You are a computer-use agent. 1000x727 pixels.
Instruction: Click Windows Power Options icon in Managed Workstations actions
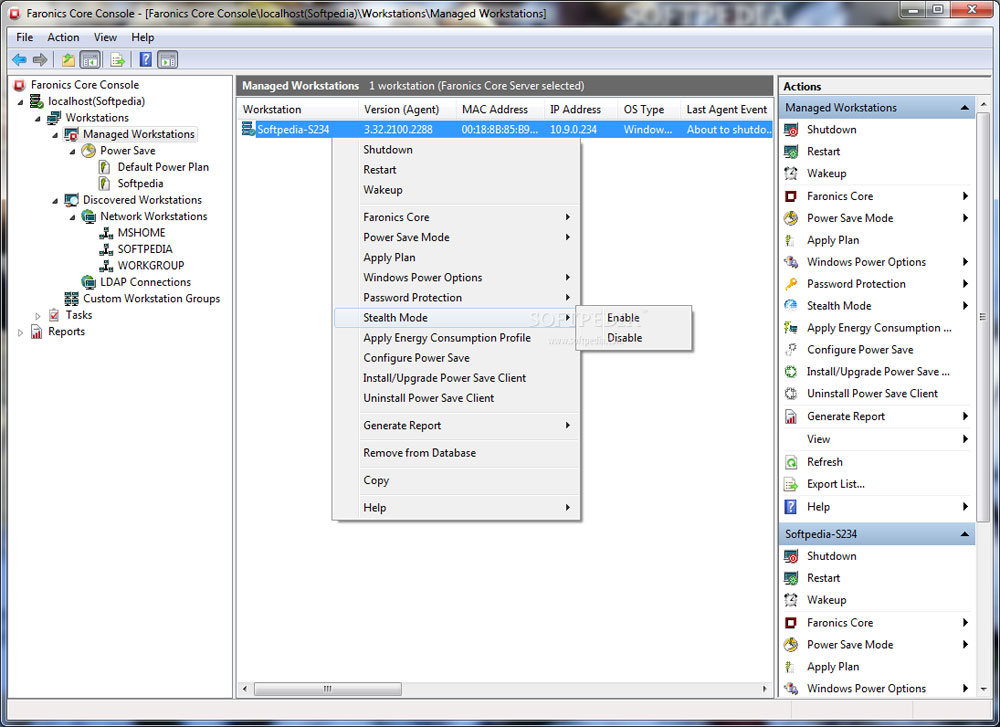pos(791,262)
